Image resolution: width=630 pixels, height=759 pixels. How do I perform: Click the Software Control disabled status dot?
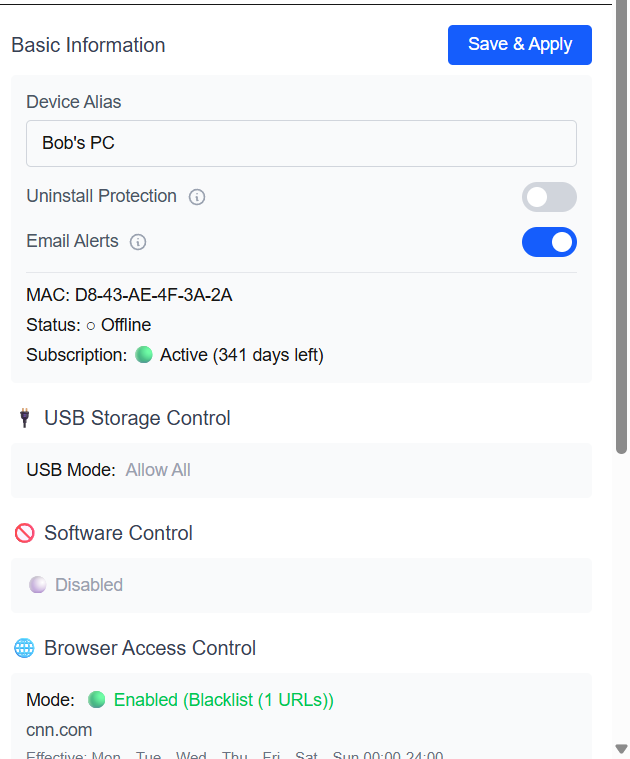(38, 585)
